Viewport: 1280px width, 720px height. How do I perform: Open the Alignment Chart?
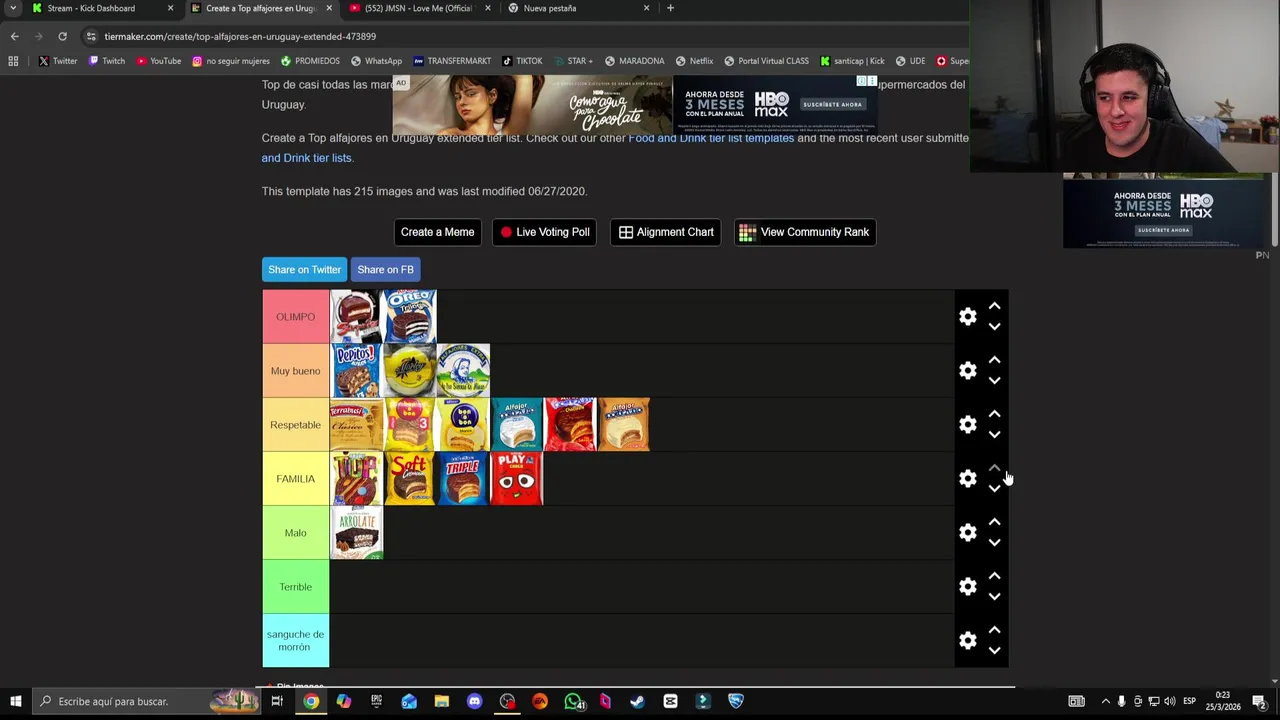(x=666, y=232)
